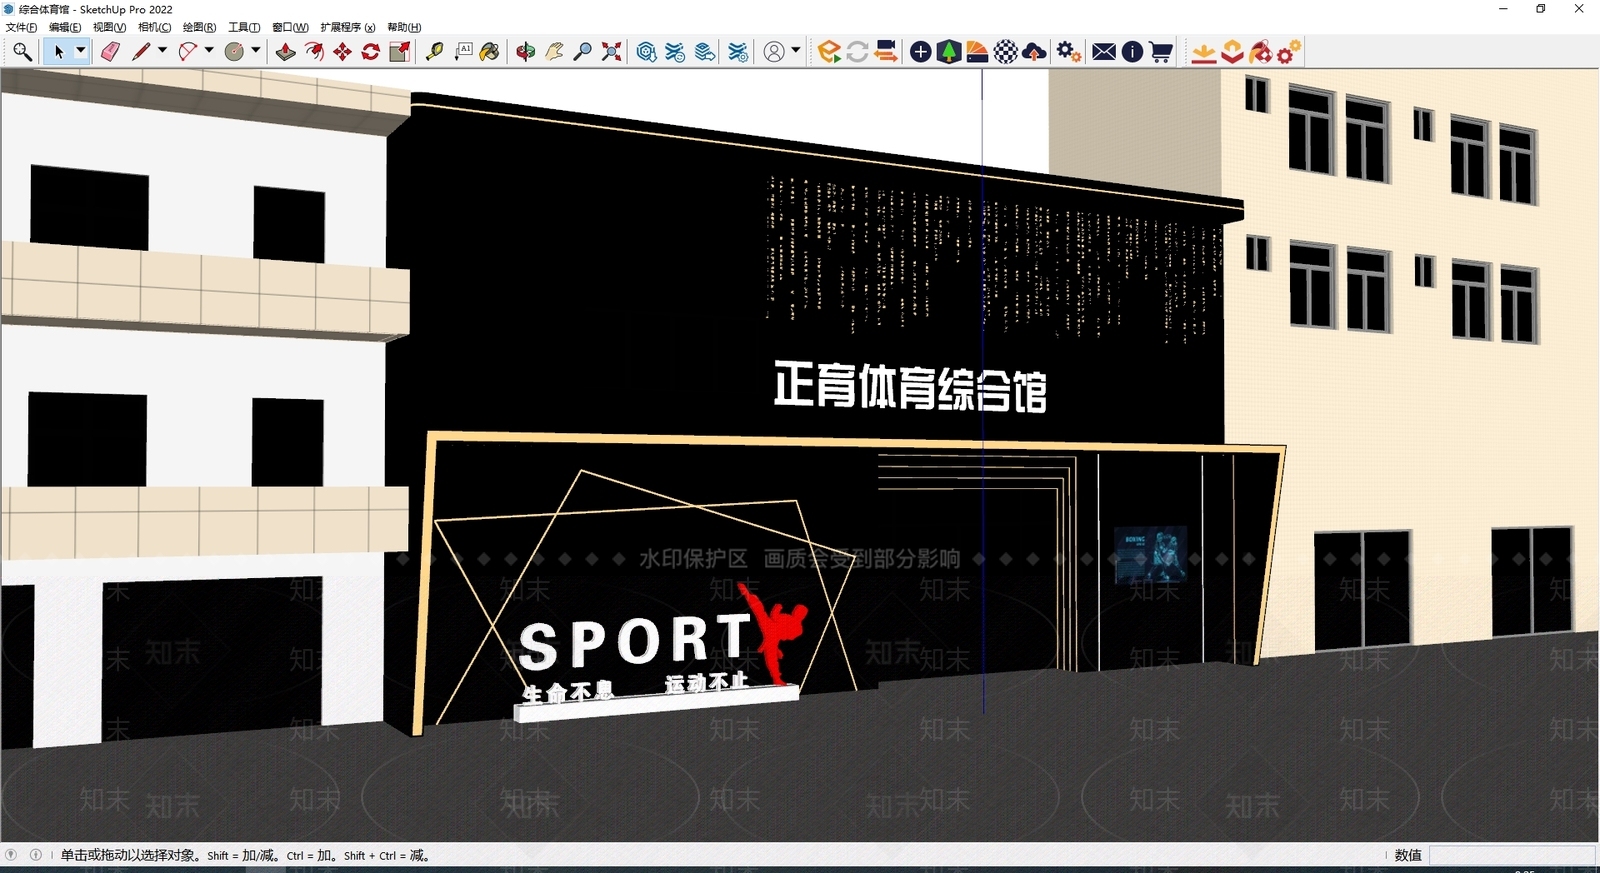Open the 编辑(E) menu

pos(65,27)
